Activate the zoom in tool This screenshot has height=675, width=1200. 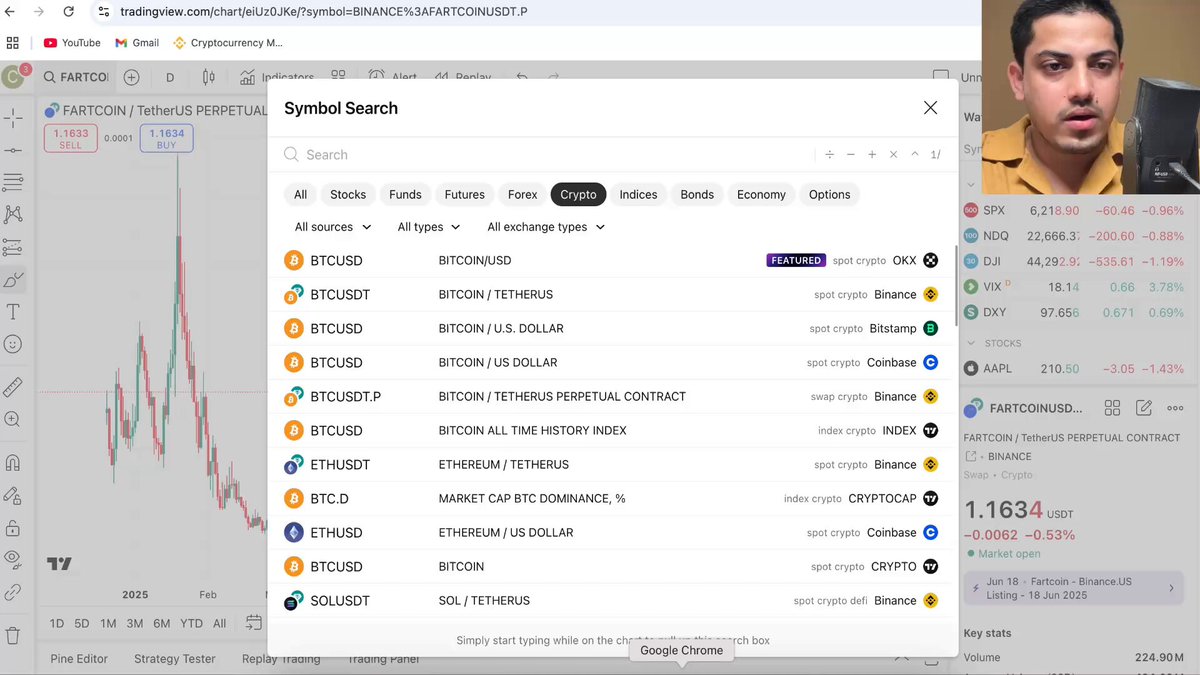(x=13, y=420)
